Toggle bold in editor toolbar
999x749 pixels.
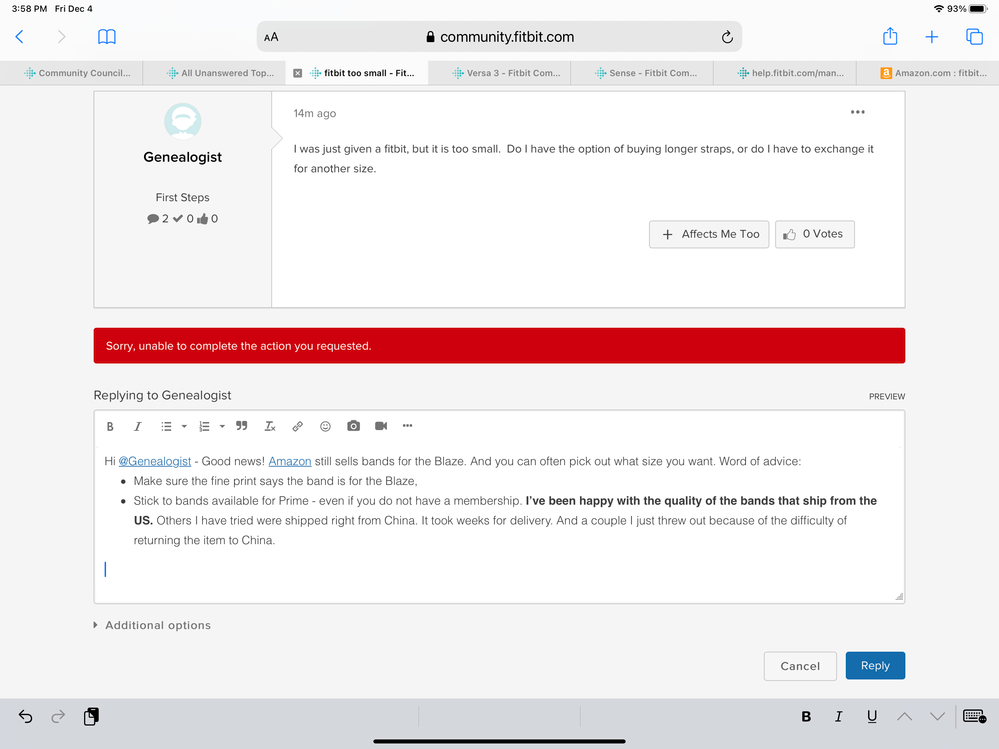[x=110, y=427]
